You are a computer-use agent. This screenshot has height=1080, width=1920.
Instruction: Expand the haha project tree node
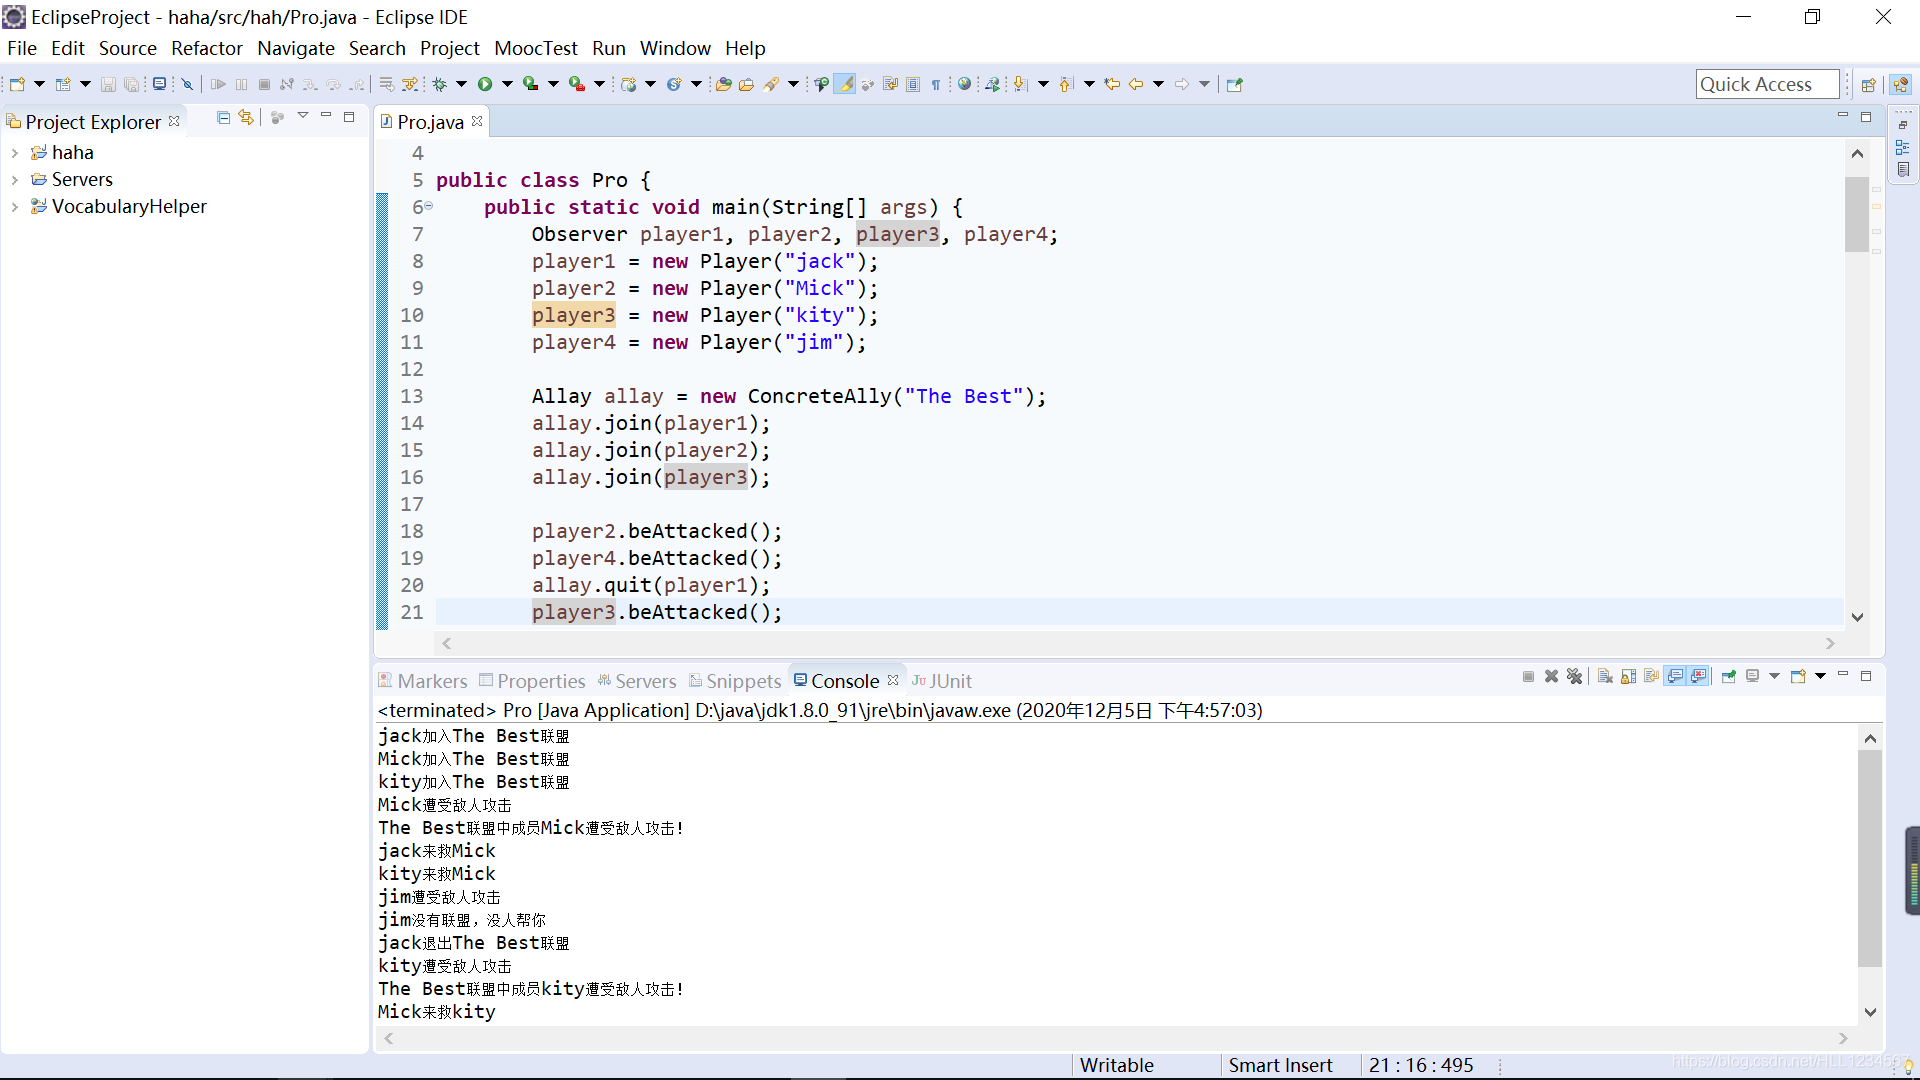click(15, 153)
